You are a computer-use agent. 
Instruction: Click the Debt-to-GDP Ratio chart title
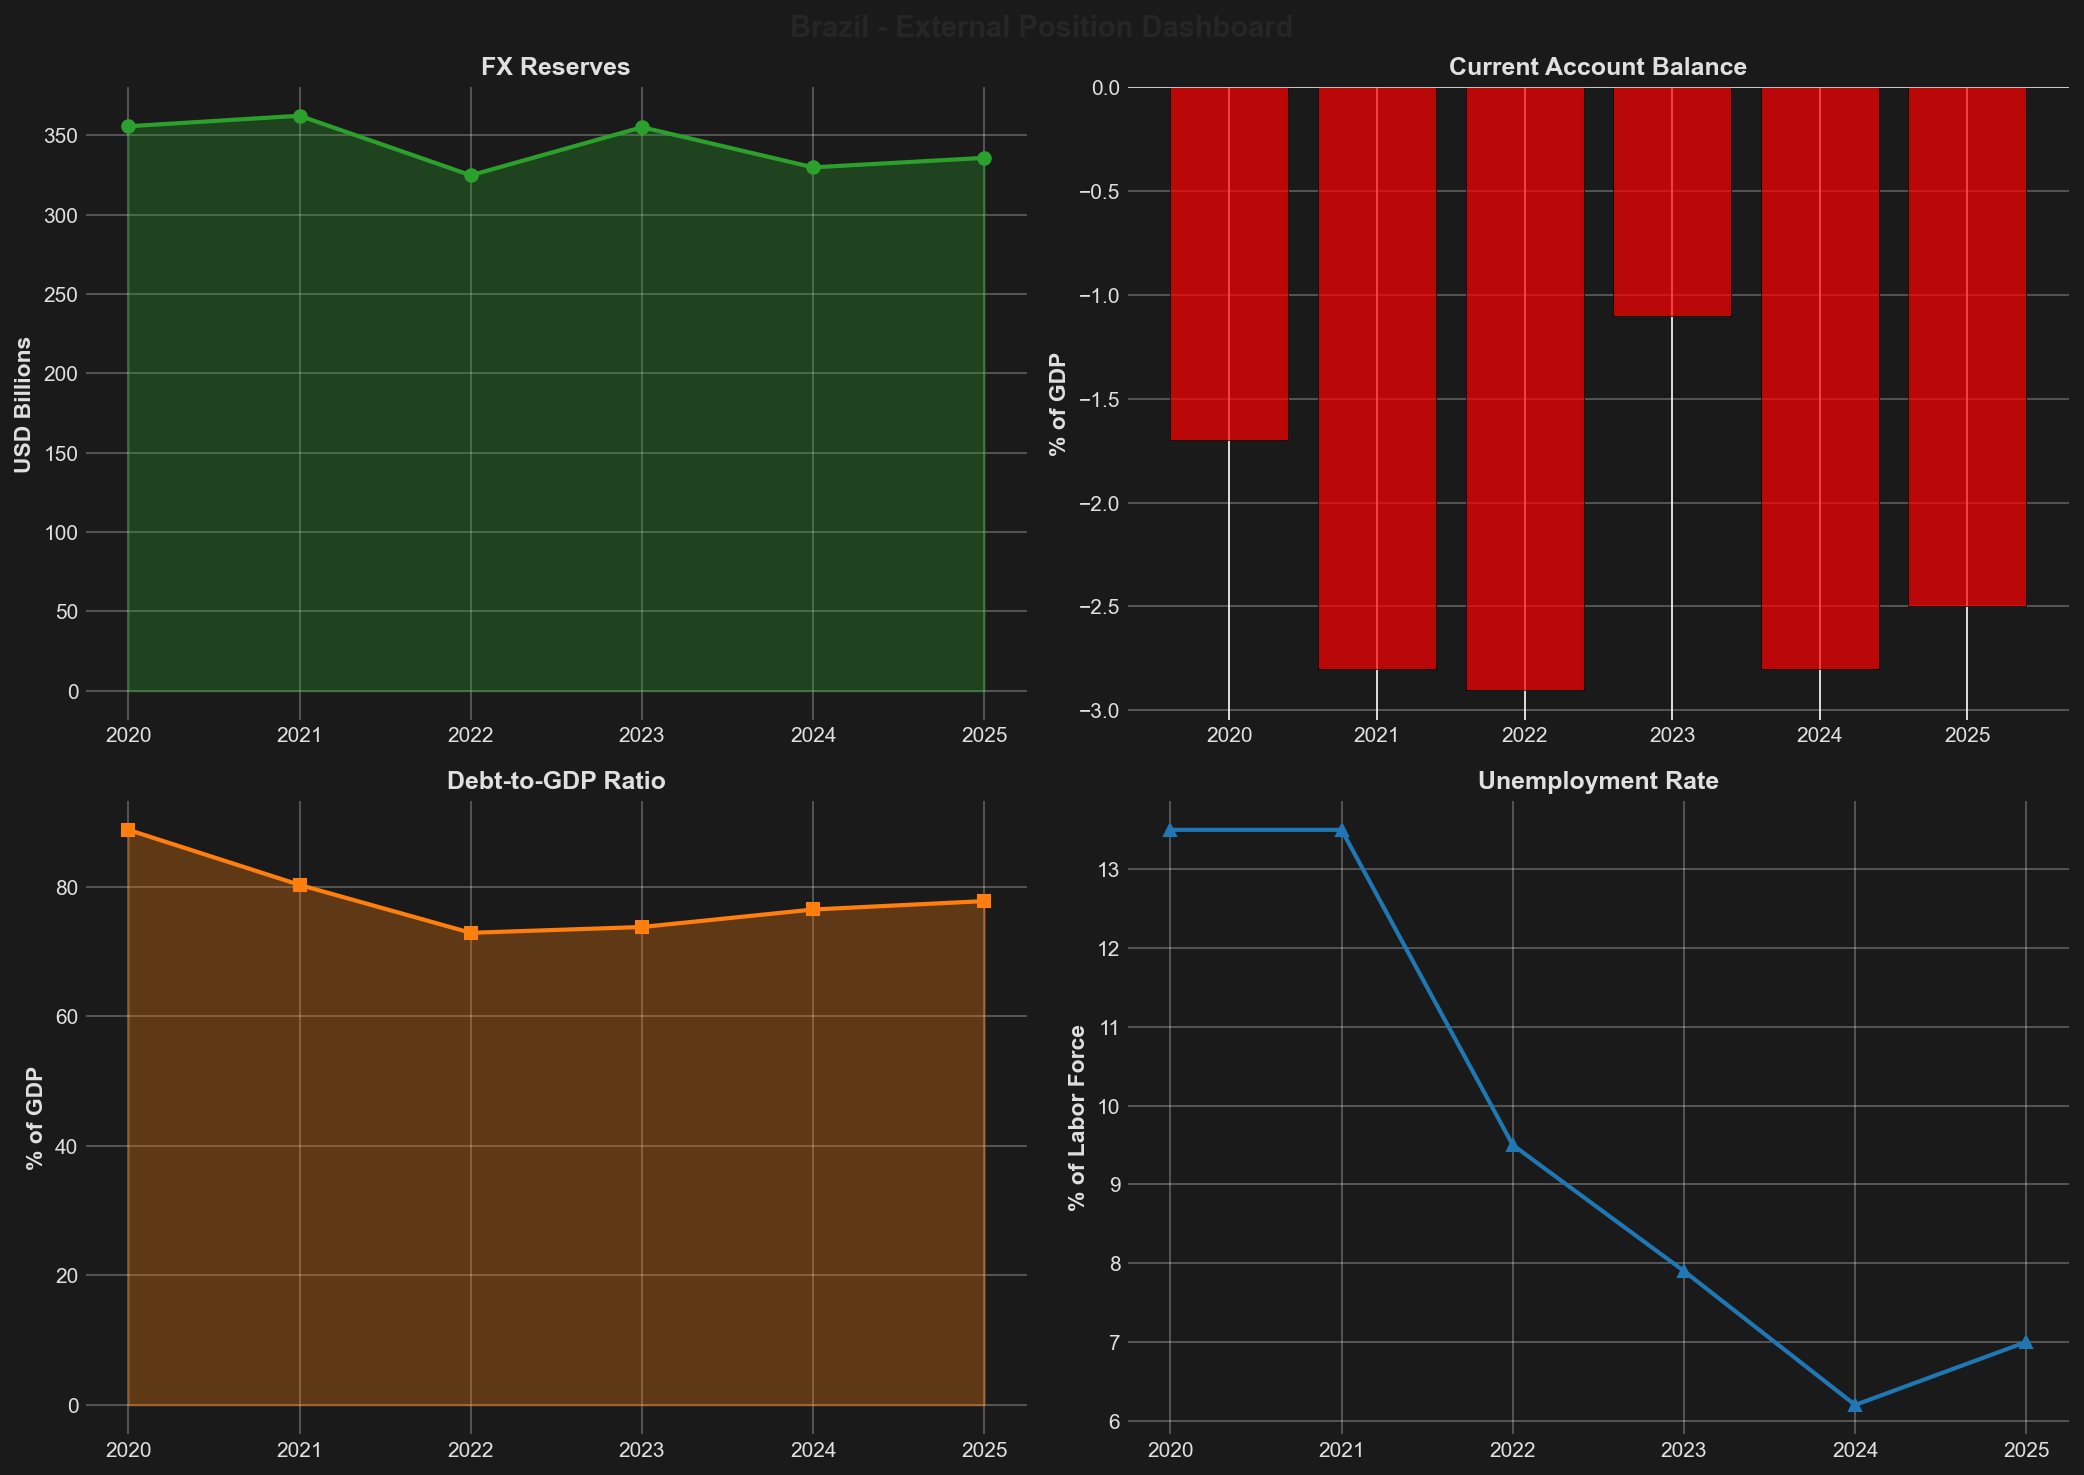click(x=556, y=781)
